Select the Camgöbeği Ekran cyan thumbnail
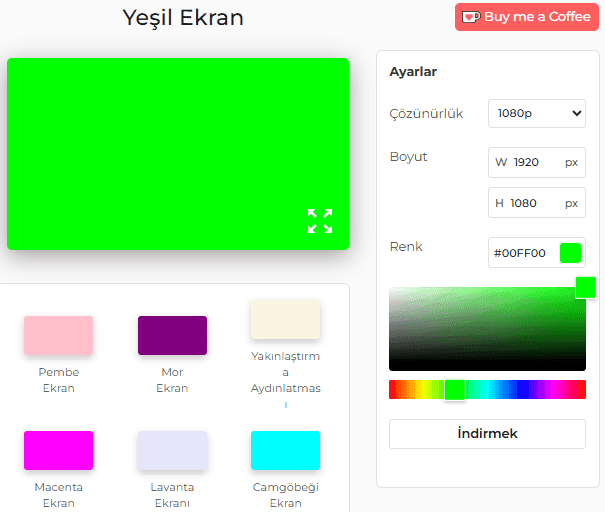Viewport: 605px width, 512px height. pyautogui.click(x=286, y=450)
